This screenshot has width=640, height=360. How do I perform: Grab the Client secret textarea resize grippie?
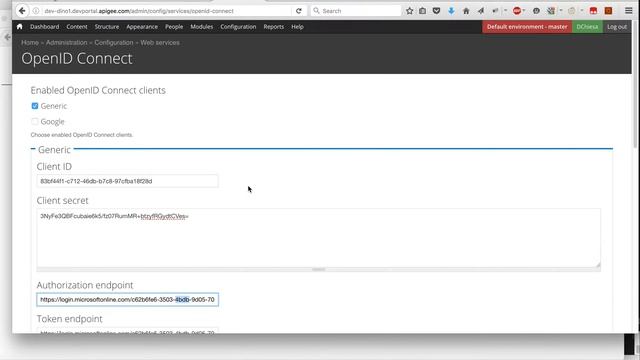318,269
